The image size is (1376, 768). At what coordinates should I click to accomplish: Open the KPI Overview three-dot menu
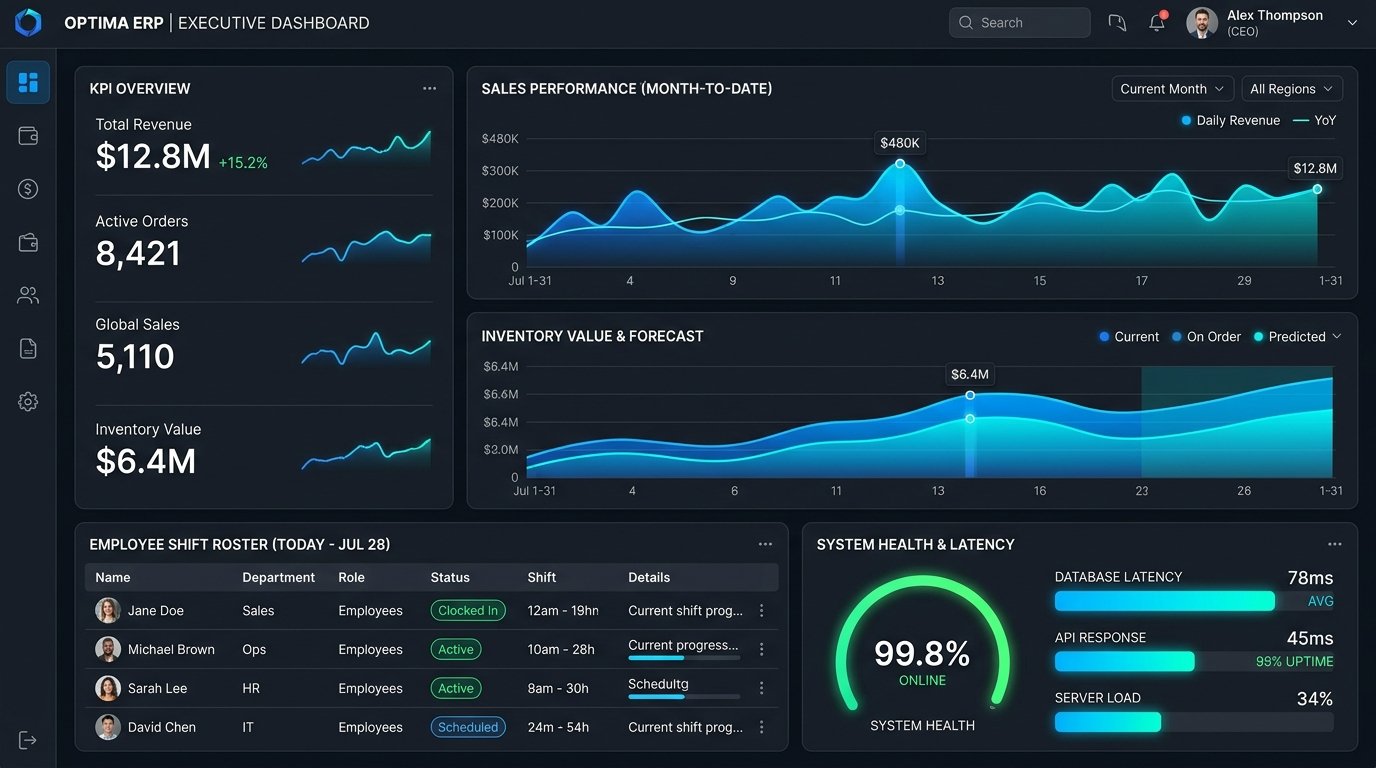pyautogui.click(x=430, y=89)
